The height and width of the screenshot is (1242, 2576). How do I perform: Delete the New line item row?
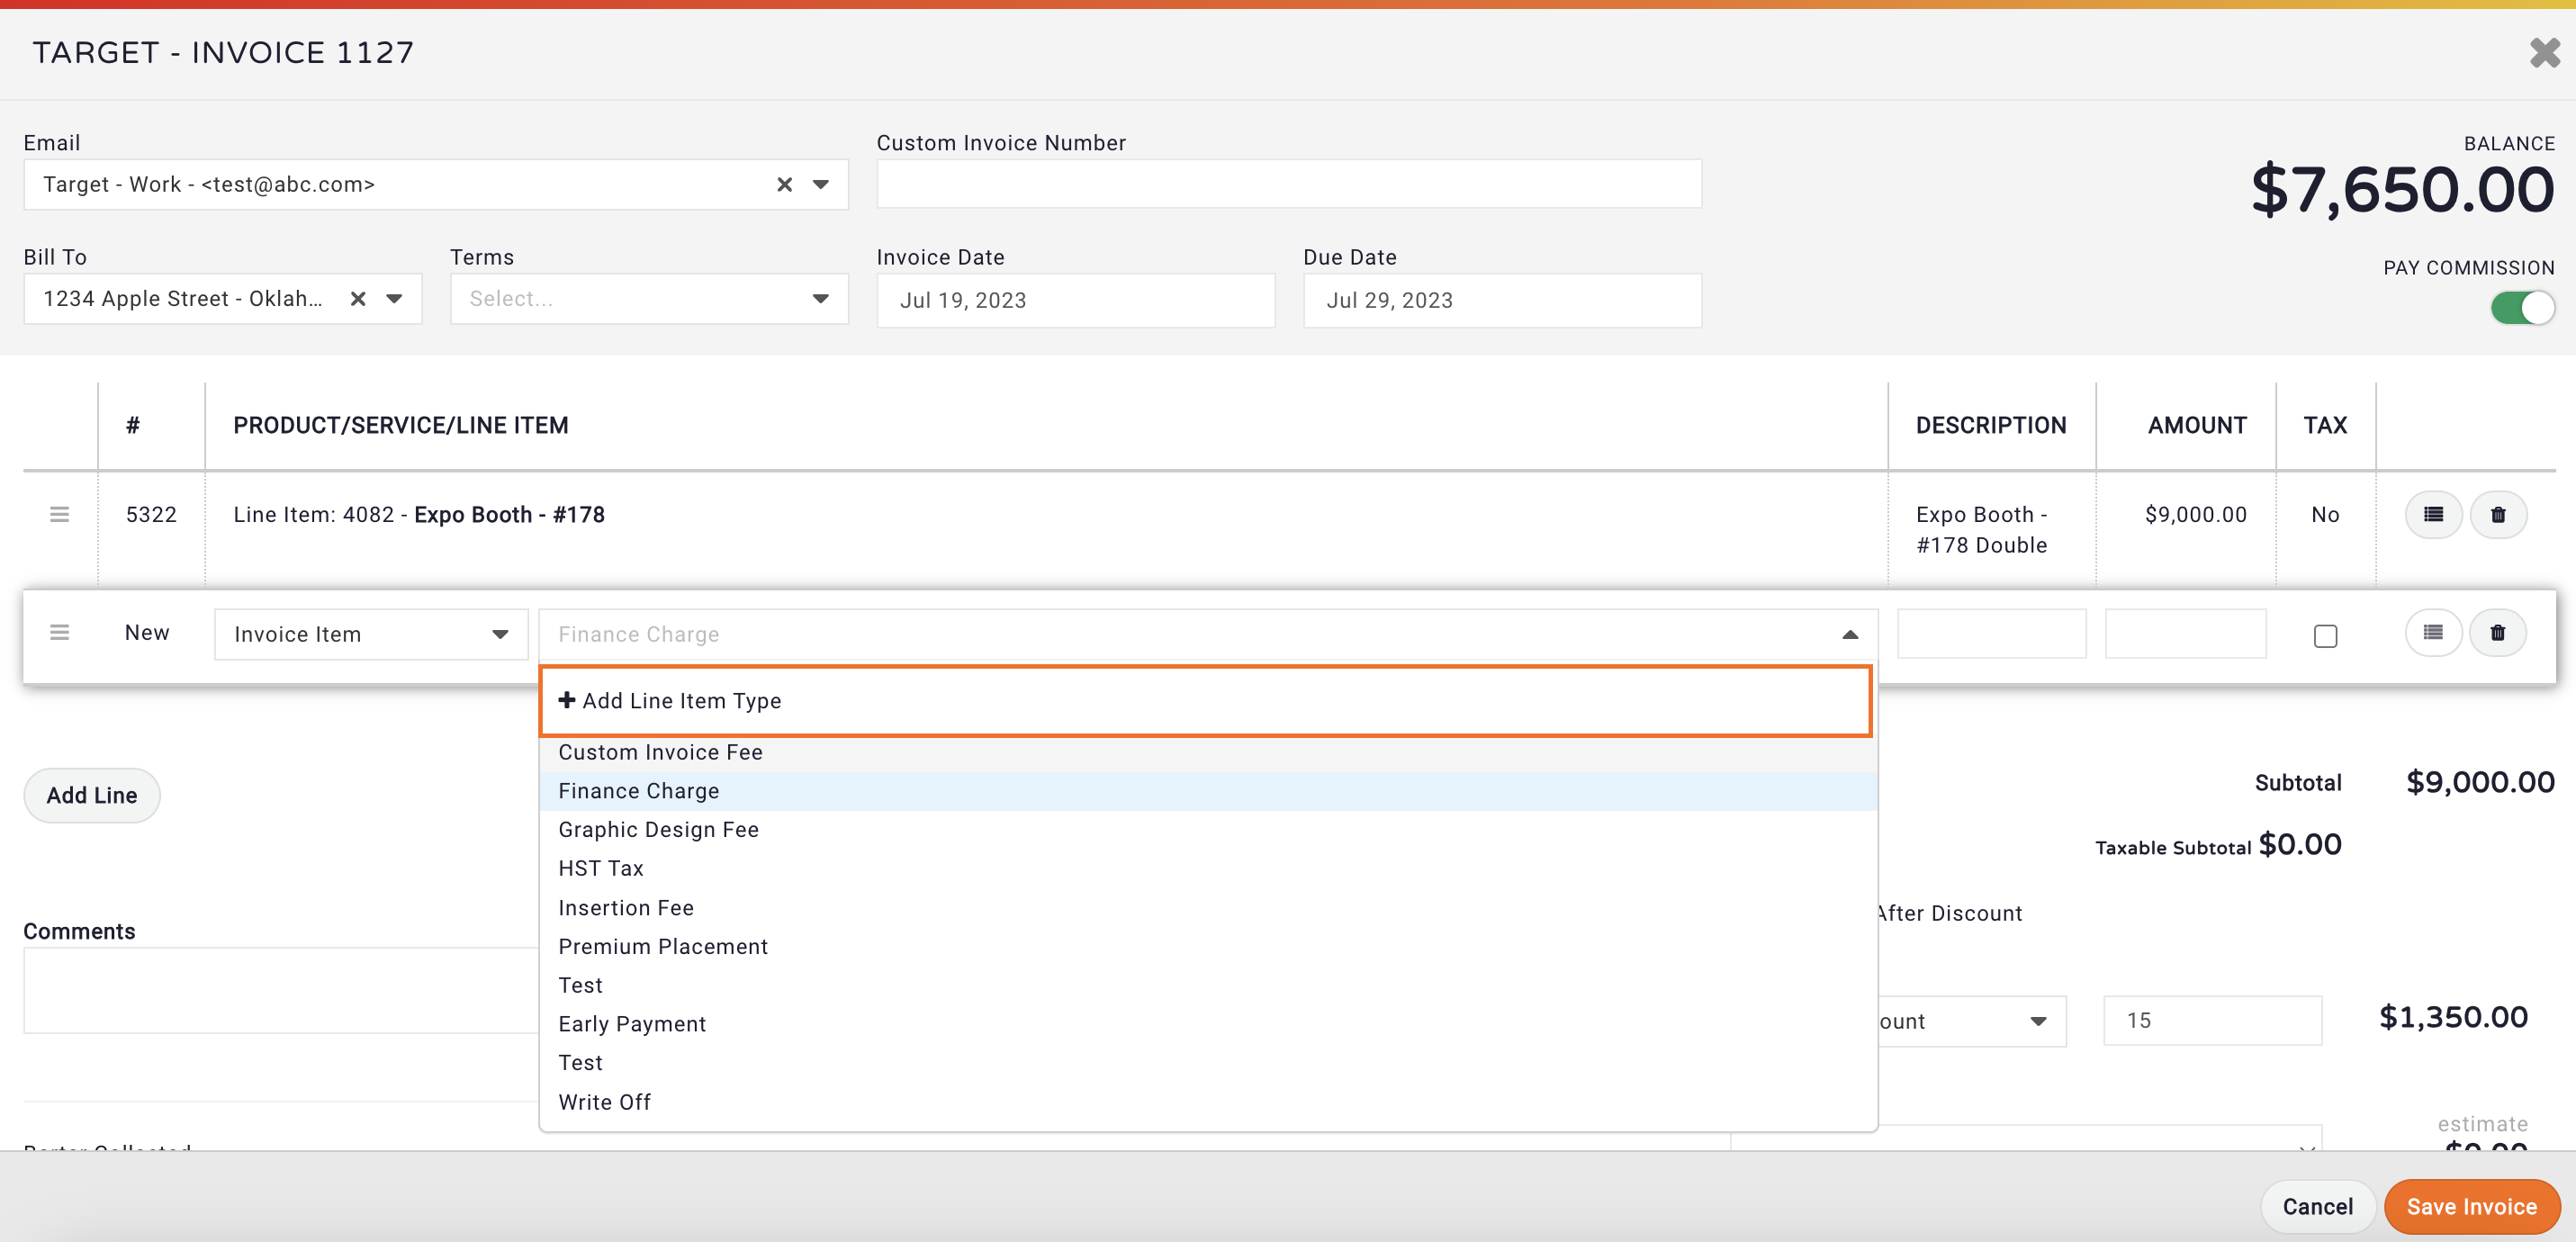(x=2498, y=633)
